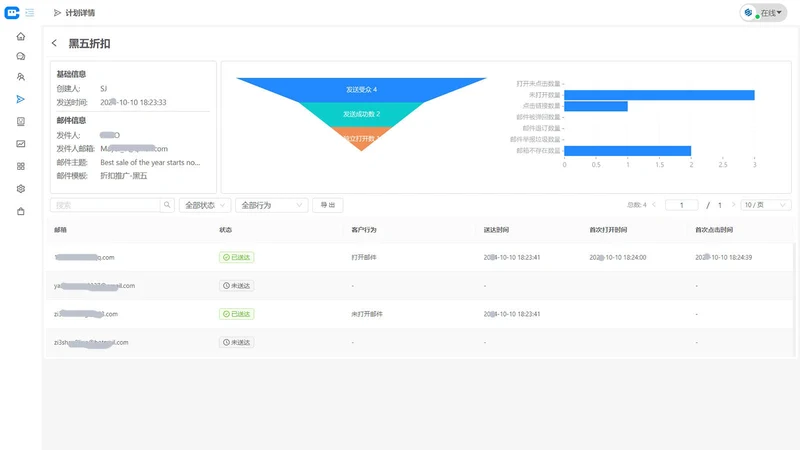Click the 客户行为 column header
This screenshot has width=800, height=450.
point(364,230)
